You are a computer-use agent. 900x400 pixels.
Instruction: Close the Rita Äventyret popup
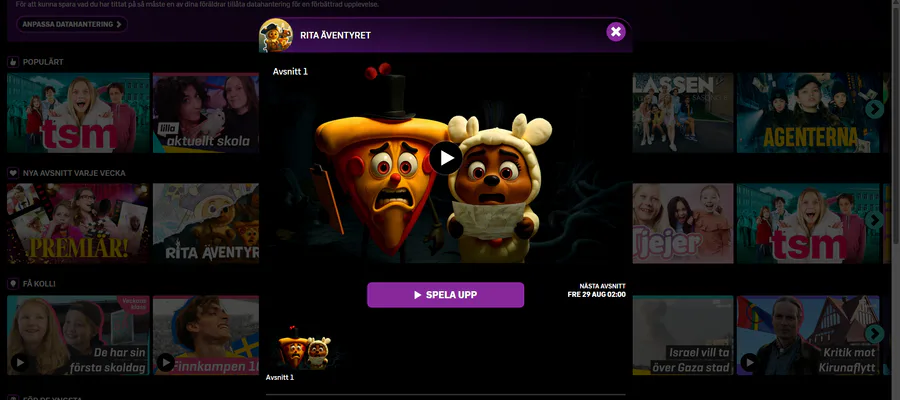[615, 32]
